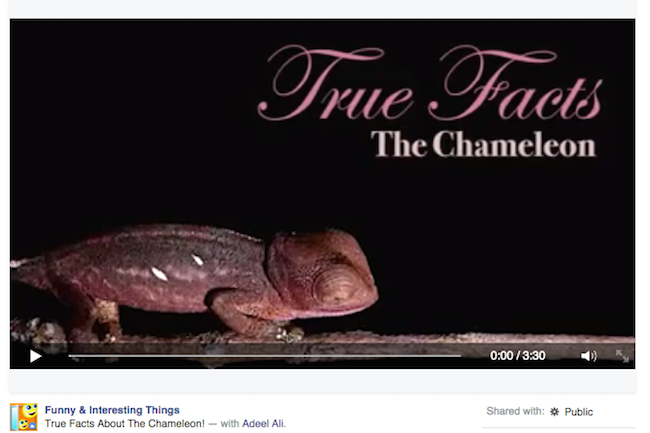Click the 'Shared with:' label
Screen dimensions: 650x433
click(515, 411)
